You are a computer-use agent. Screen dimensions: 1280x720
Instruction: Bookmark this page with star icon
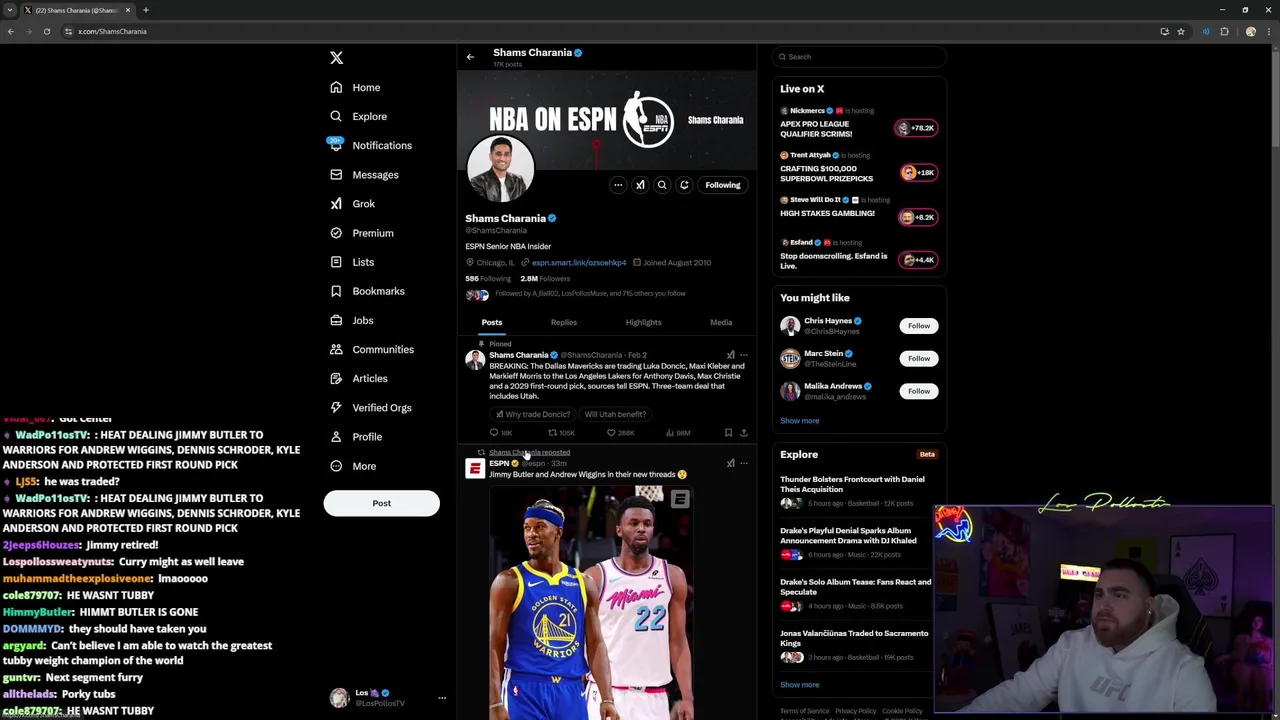pos(1181,32)
